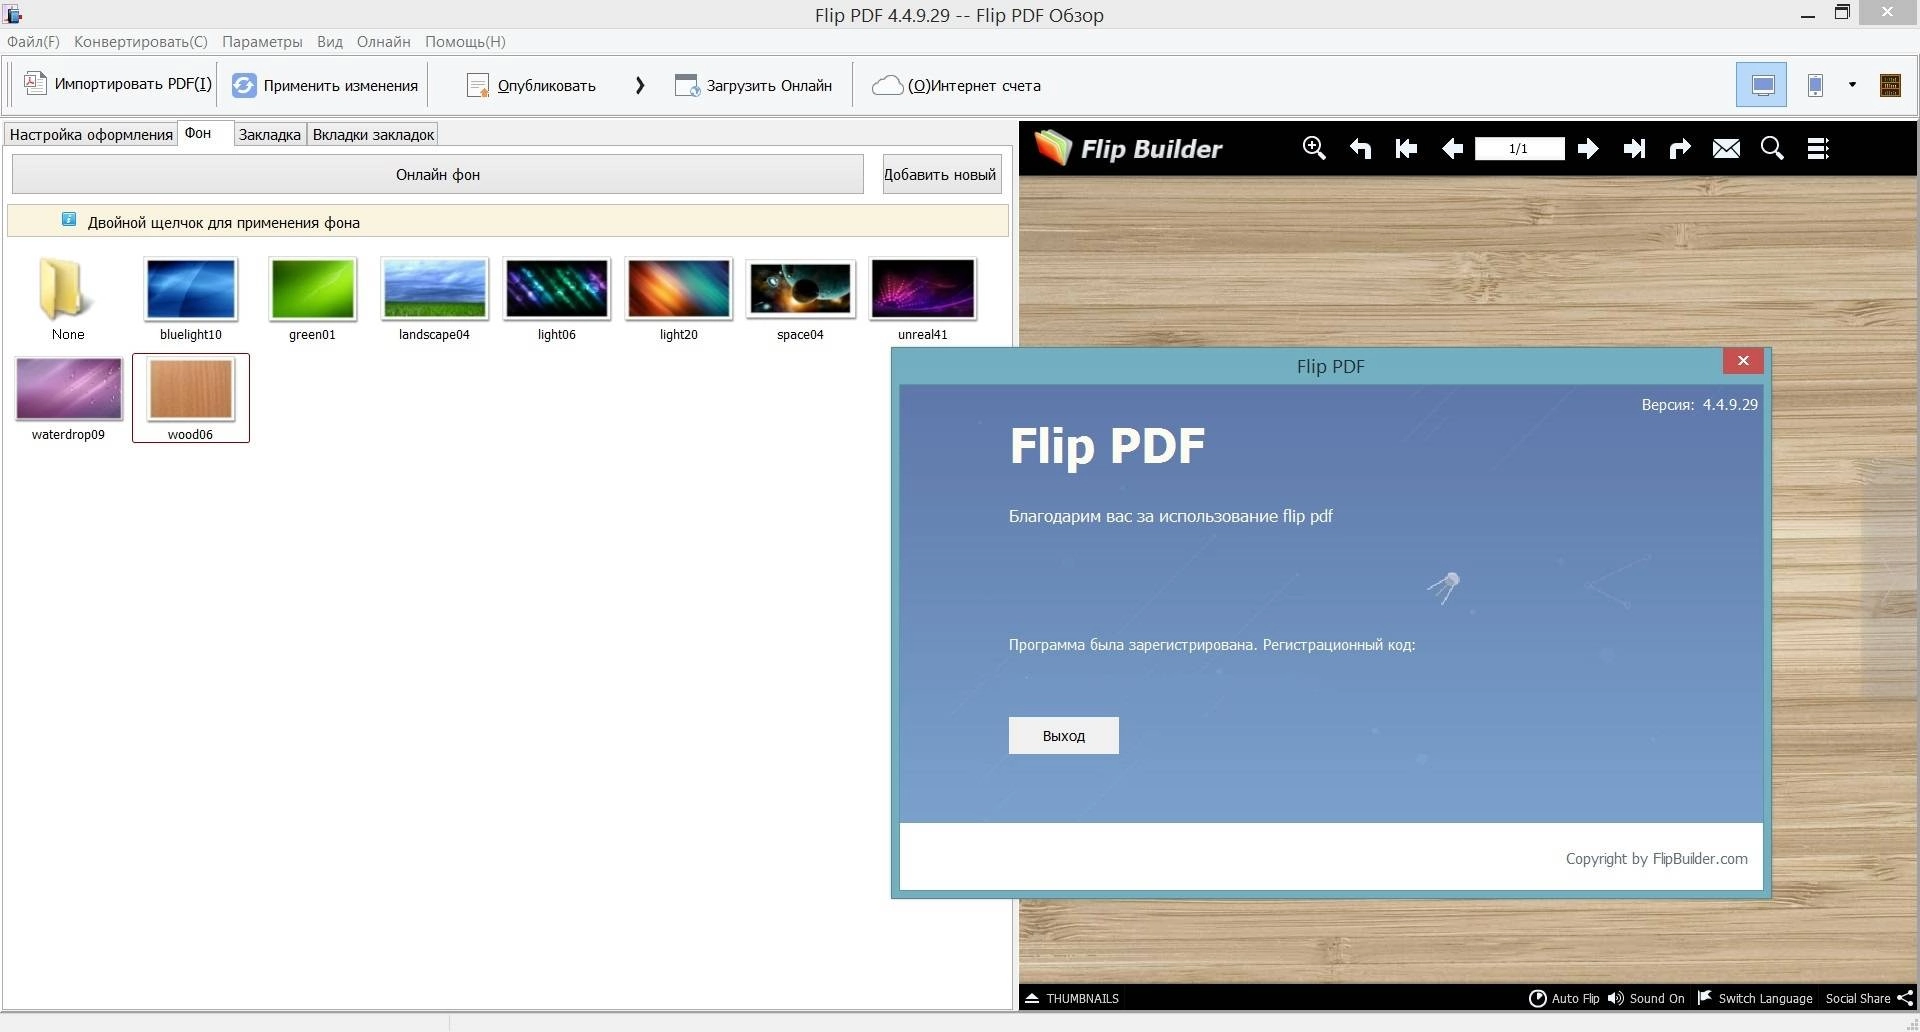The image size is (1920, 1032).
Task: Open the Конвертировать menu
Action: tap(141, 42)
